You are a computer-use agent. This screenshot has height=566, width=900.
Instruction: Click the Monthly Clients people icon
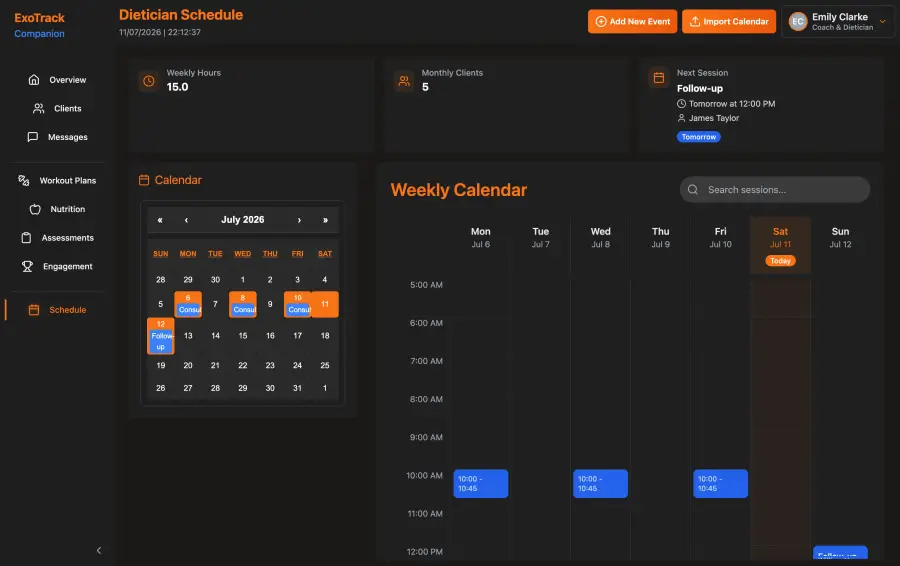tap(404, 82)
